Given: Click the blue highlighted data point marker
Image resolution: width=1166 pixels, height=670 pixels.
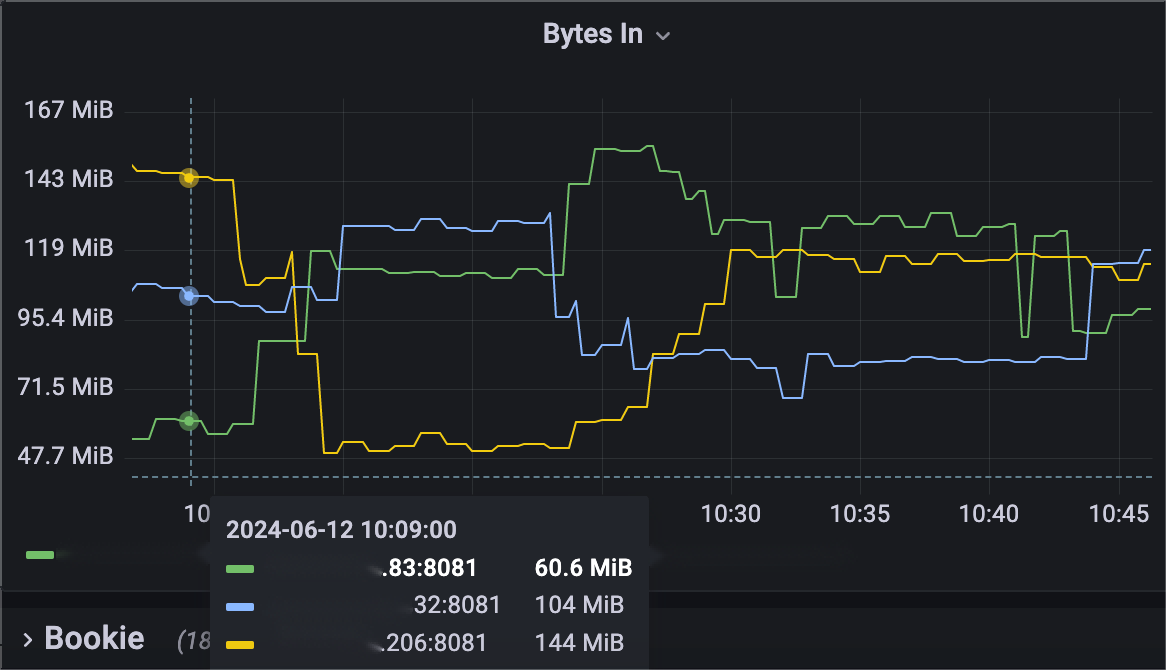Looking at the screenshot, I should [x=189, y=296].
